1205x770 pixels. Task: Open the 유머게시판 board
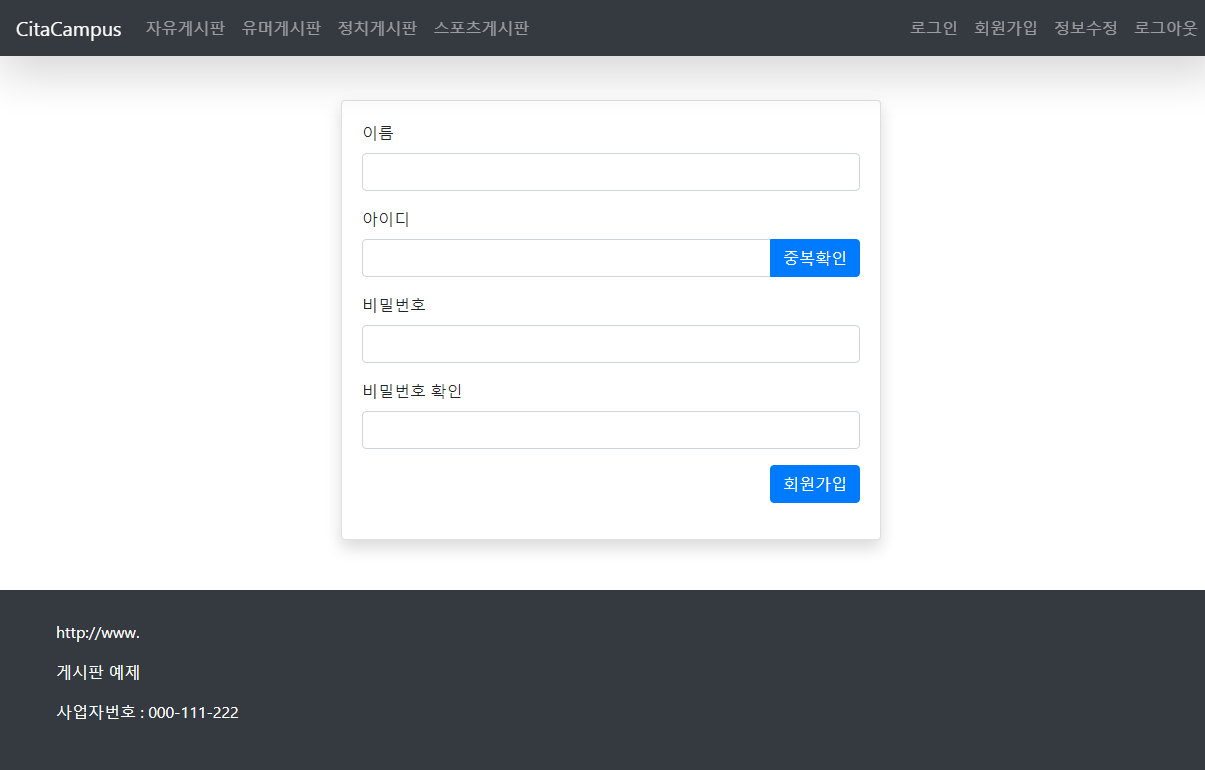coord(281,29)
